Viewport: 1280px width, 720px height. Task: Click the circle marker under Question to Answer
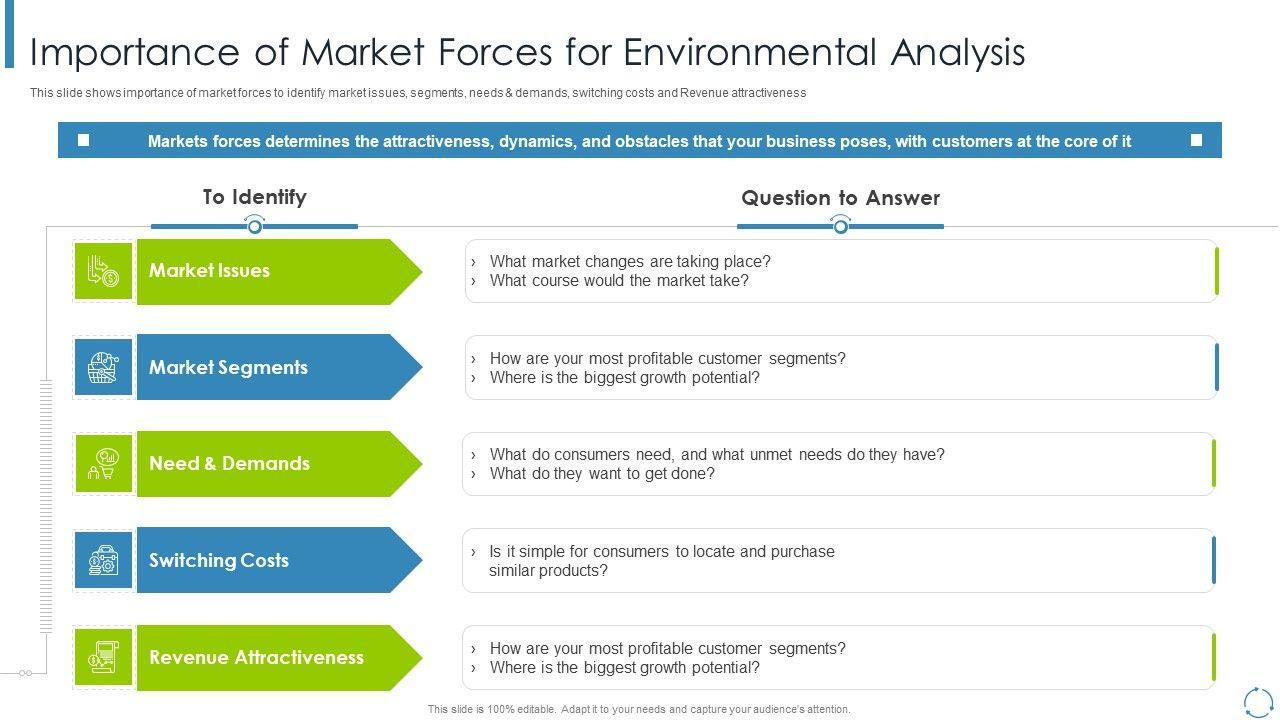coord(841,227)
